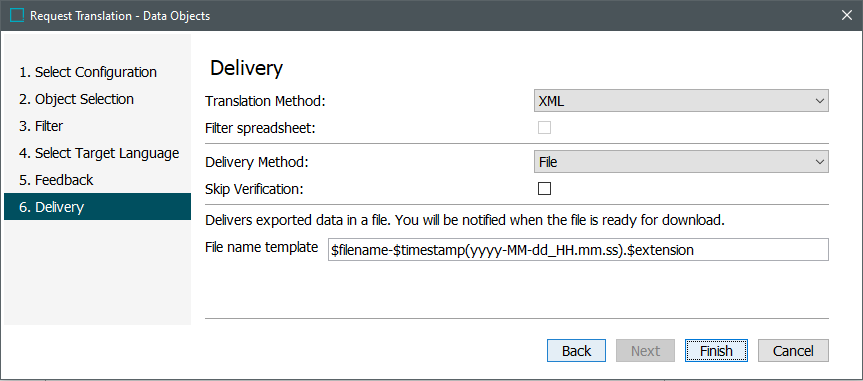Viewport: 863px width, 381px height.
Task: Select the highlighted 6. Delivery step
Action: tap(97, 207)
